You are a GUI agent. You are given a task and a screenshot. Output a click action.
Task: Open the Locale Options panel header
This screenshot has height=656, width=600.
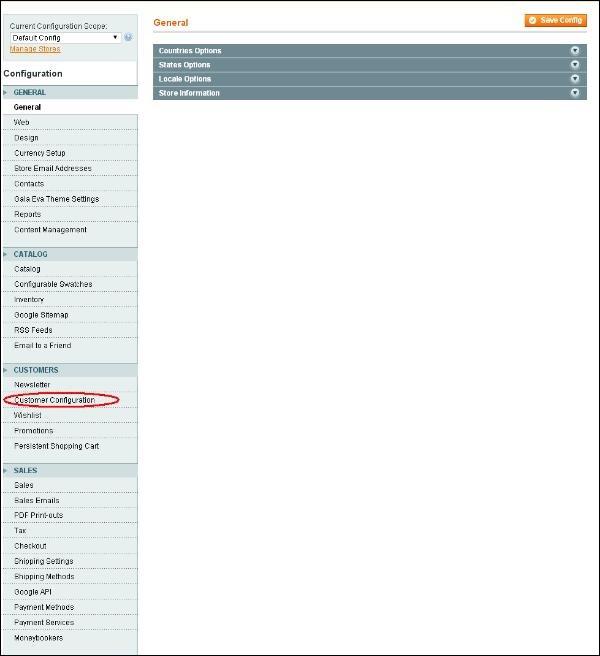click(370, 79)
